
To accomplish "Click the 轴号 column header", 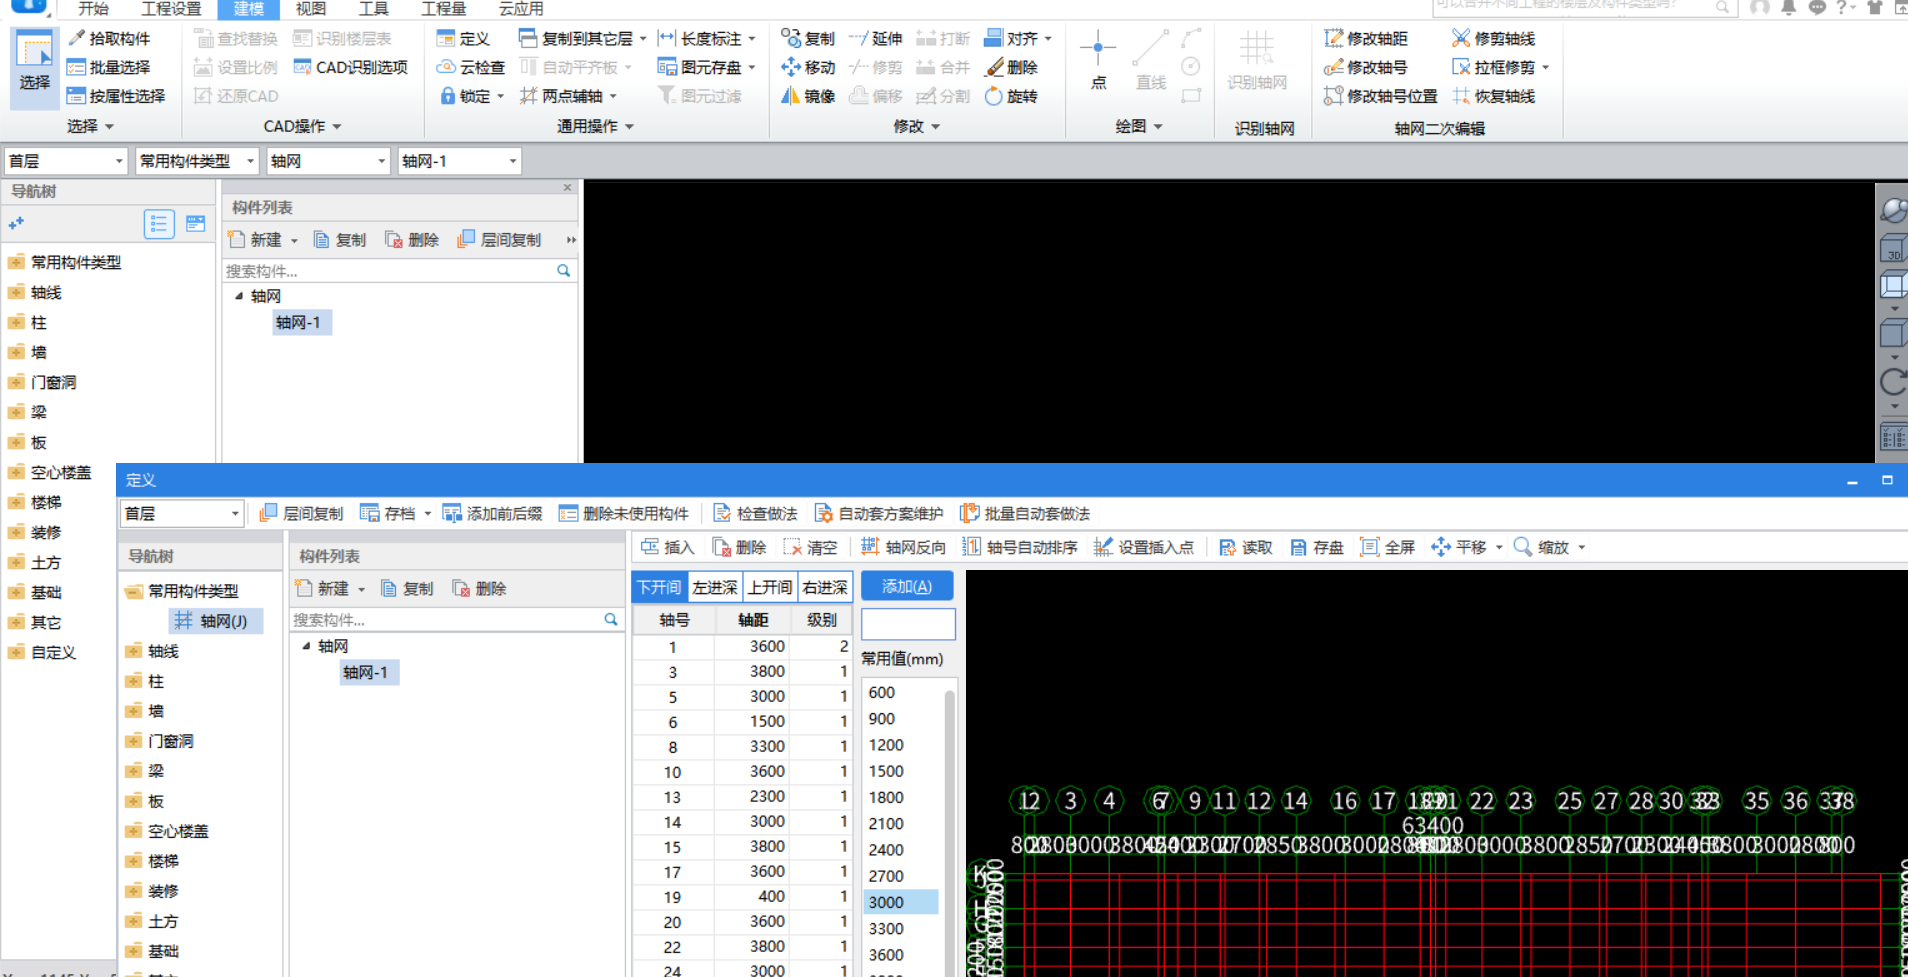I will click(674, 620).
